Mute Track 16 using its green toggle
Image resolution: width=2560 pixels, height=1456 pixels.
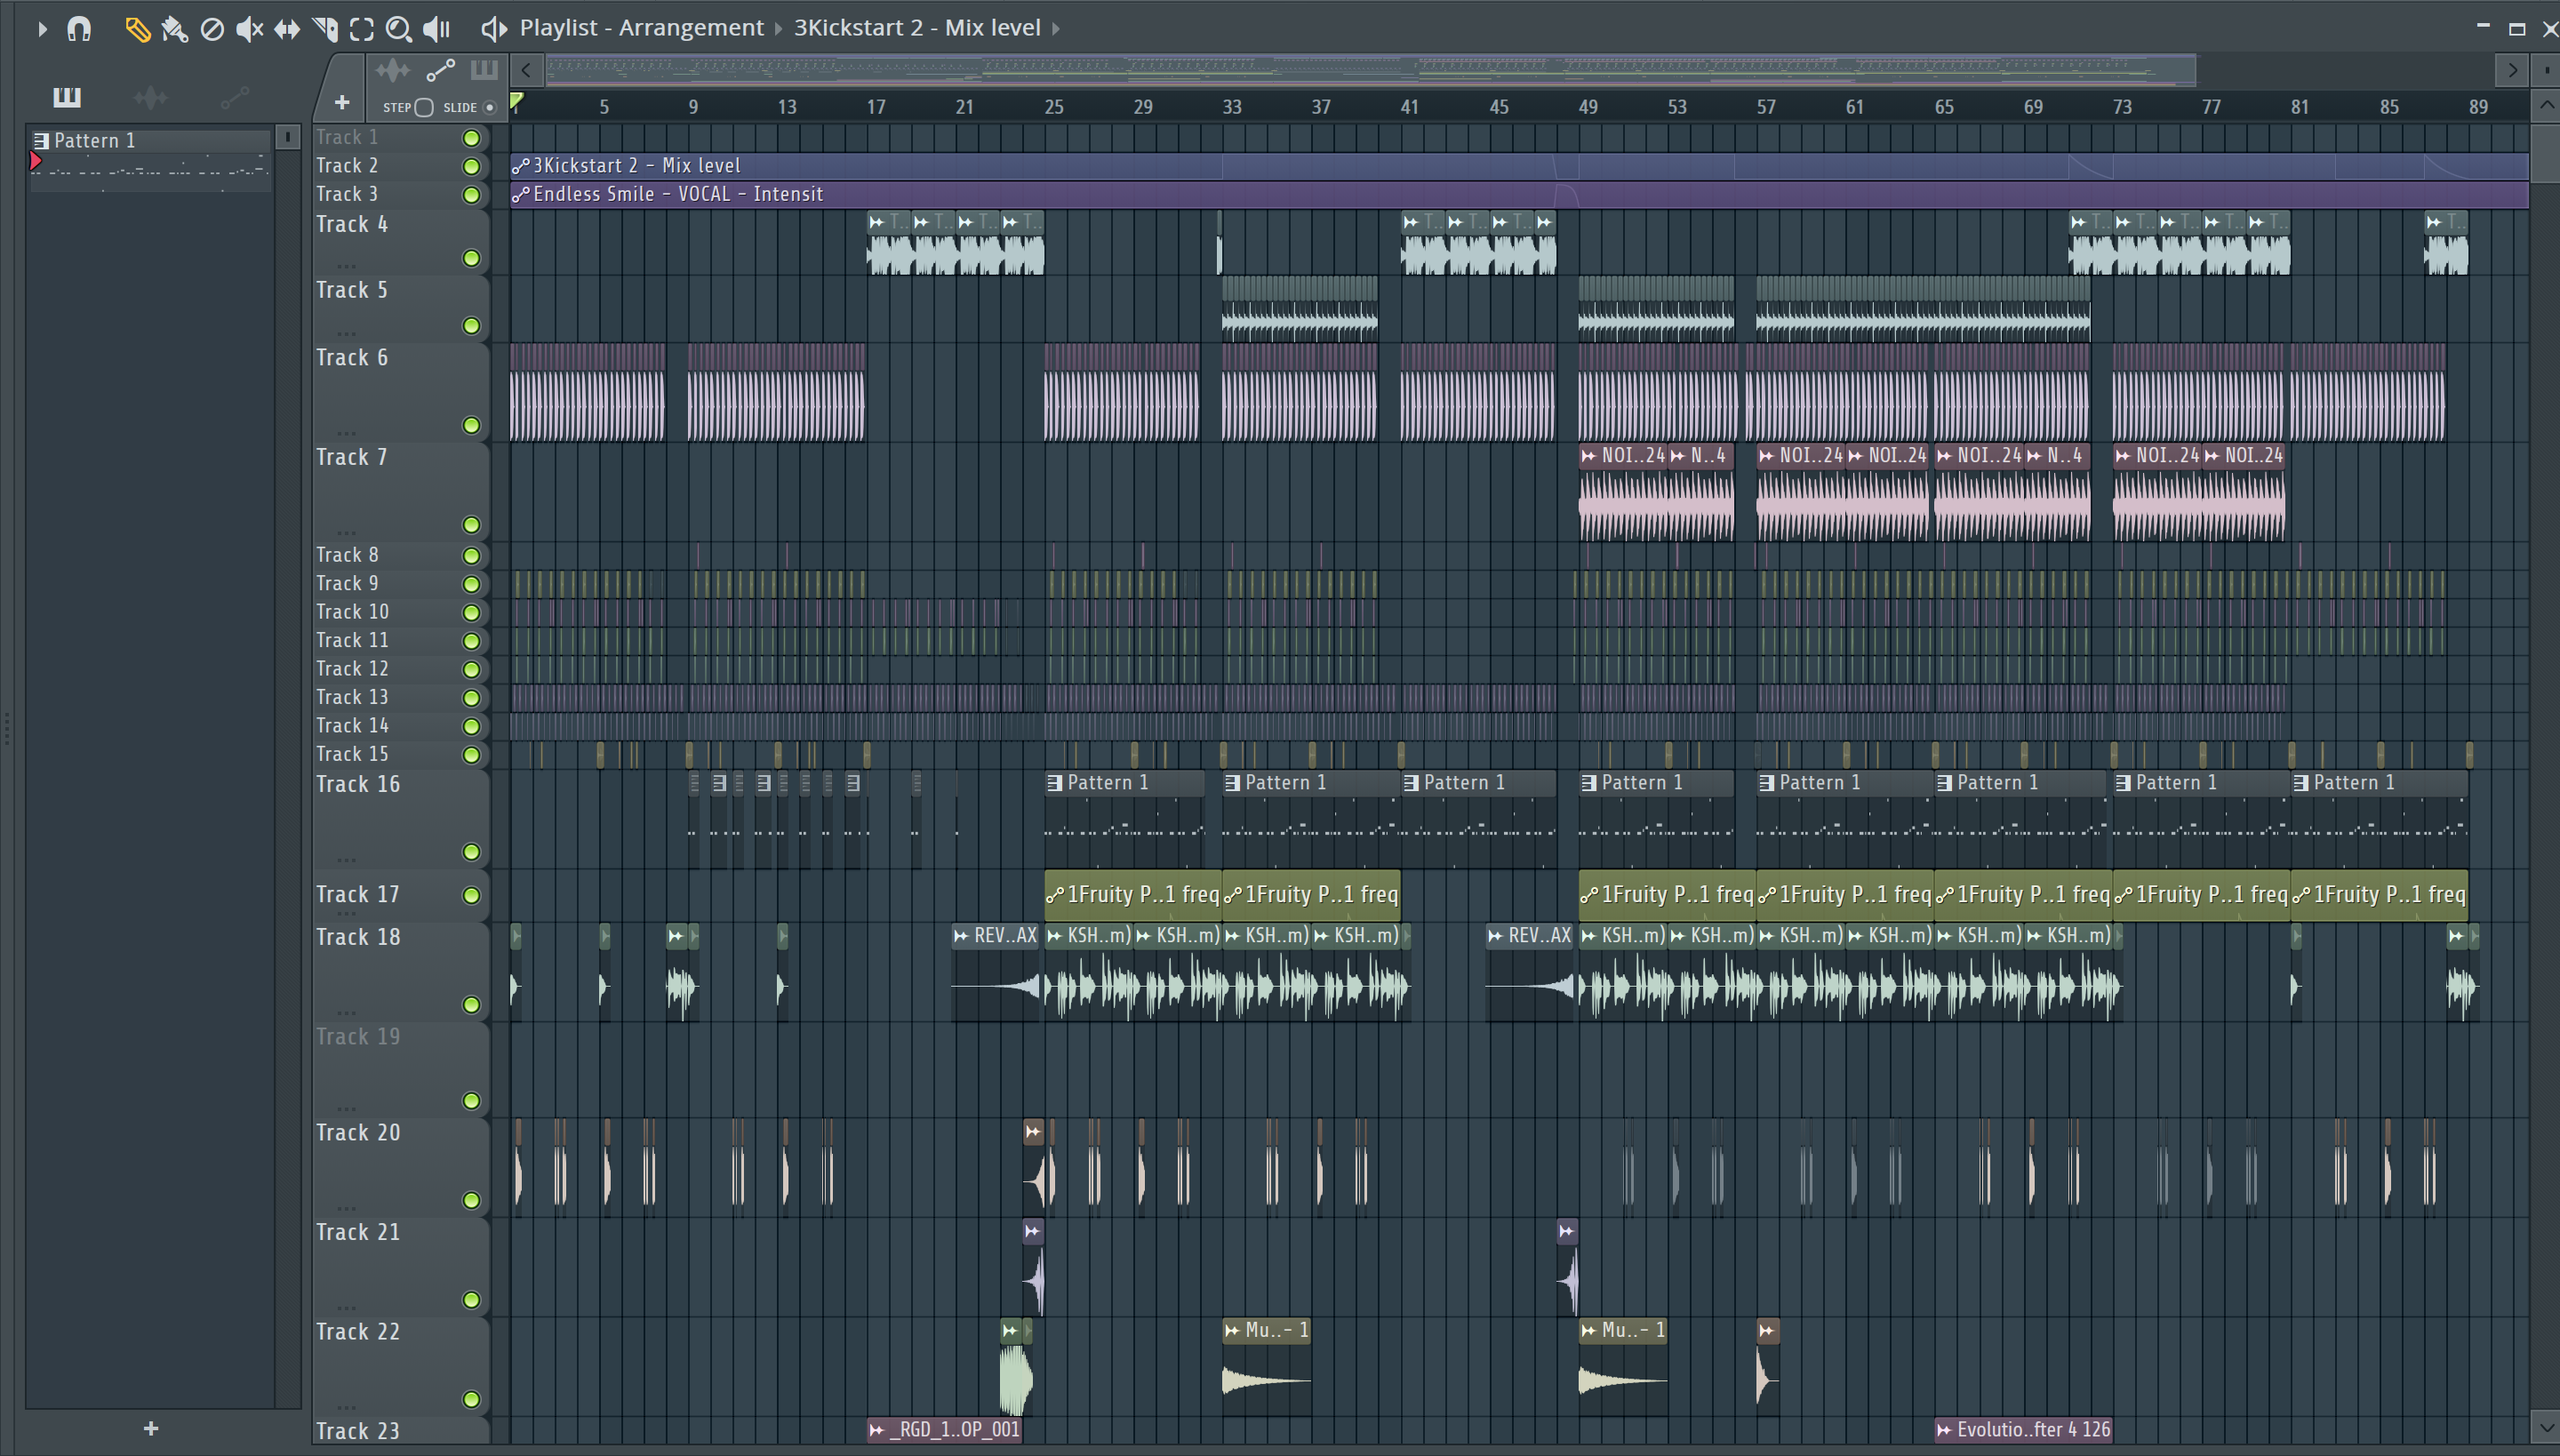pos(471,852)
